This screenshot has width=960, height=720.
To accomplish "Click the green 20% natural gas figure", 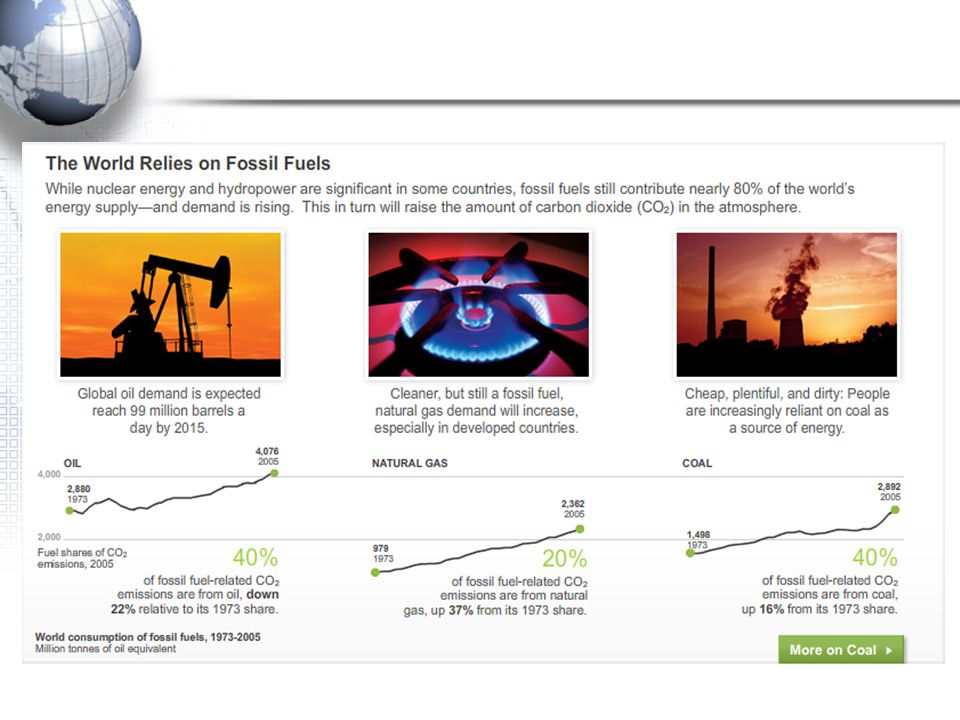I will (x=564, y=559).
